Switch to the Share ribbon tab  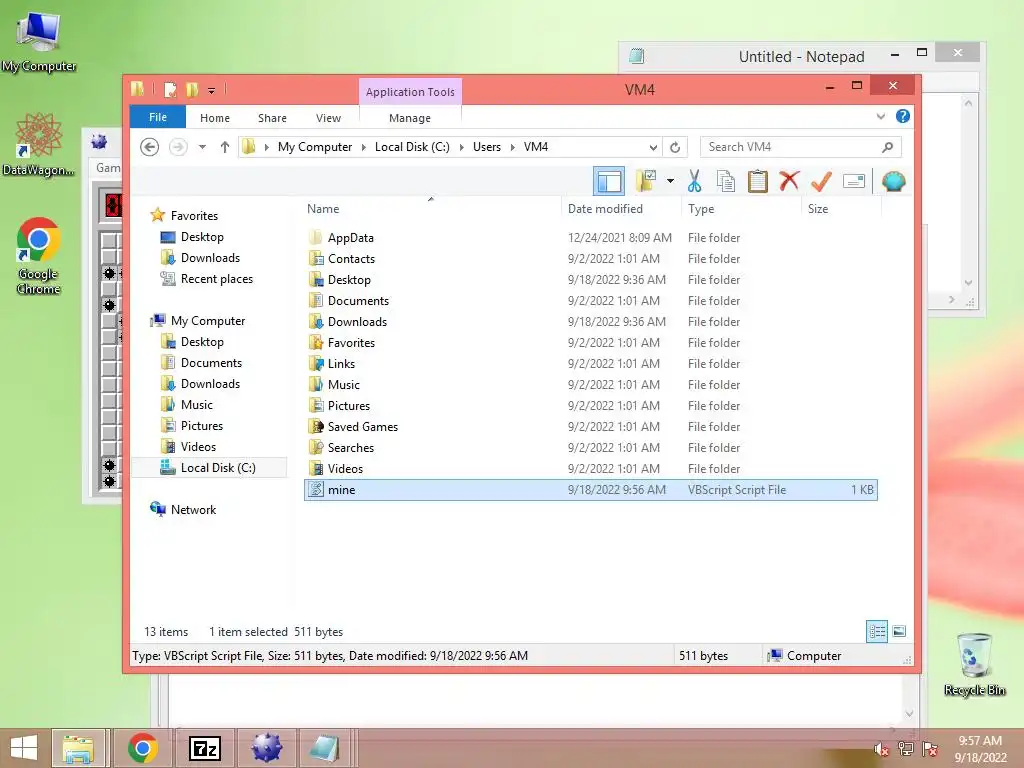[272, 118]
